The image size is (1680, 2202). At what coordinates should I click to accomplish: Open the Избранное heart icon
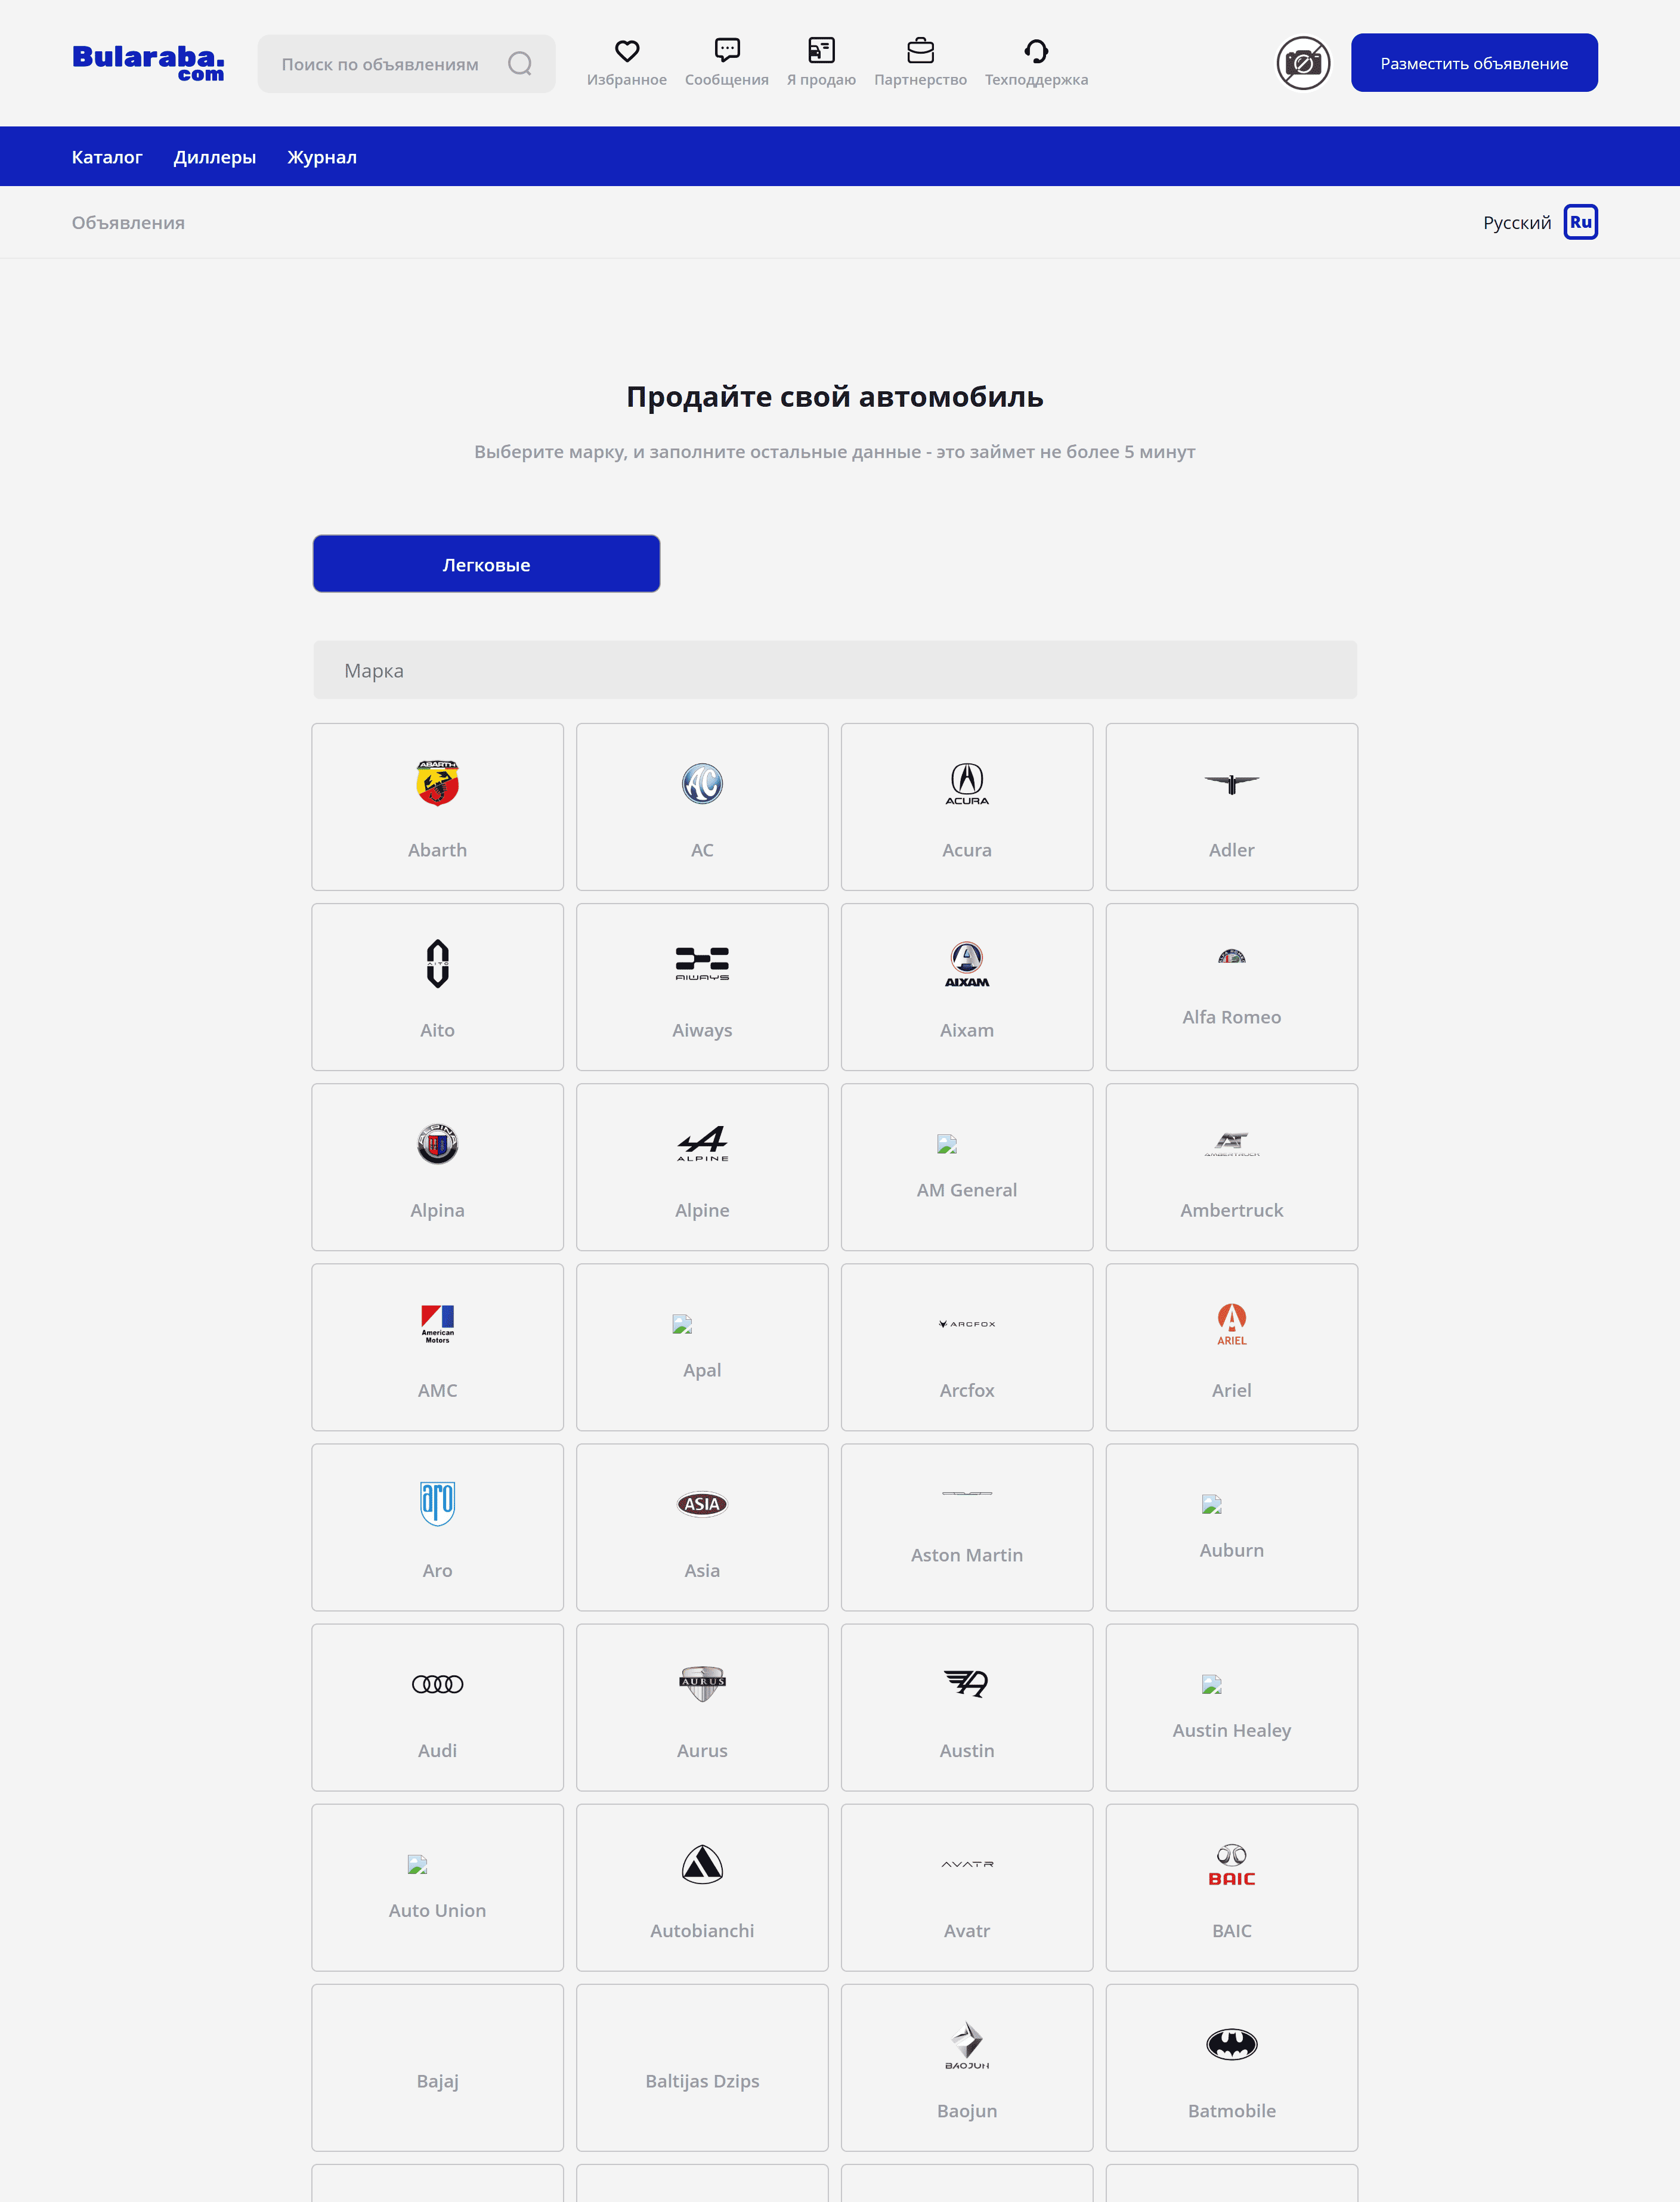626,51
